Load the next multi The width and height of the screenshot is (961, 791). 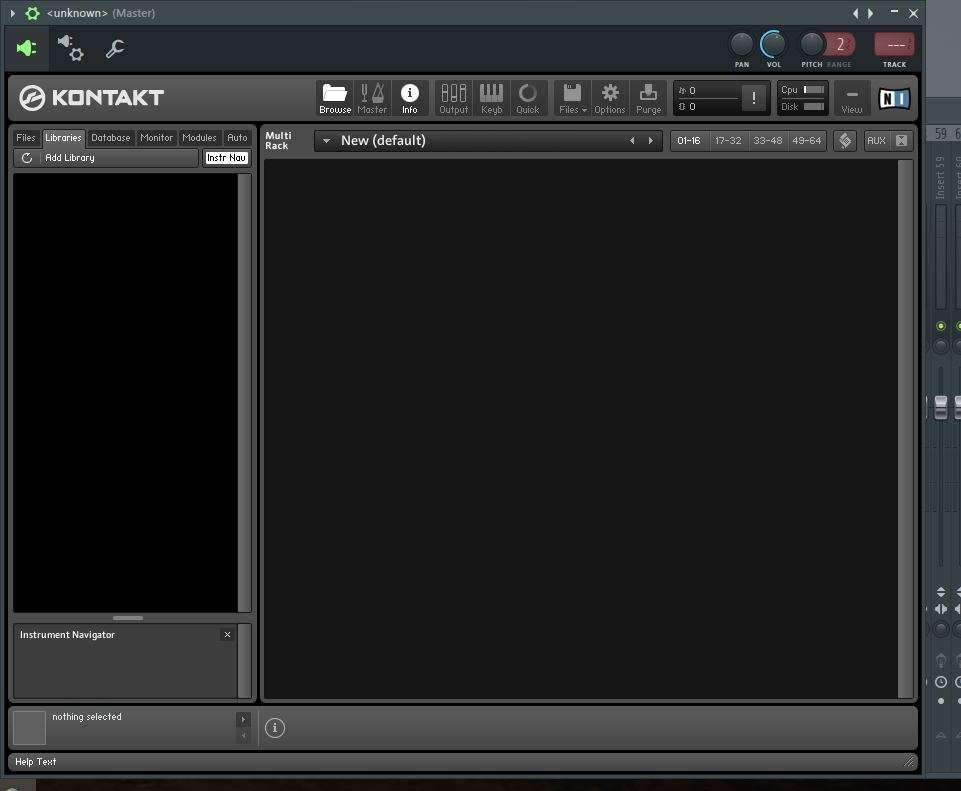coord(650,140)
